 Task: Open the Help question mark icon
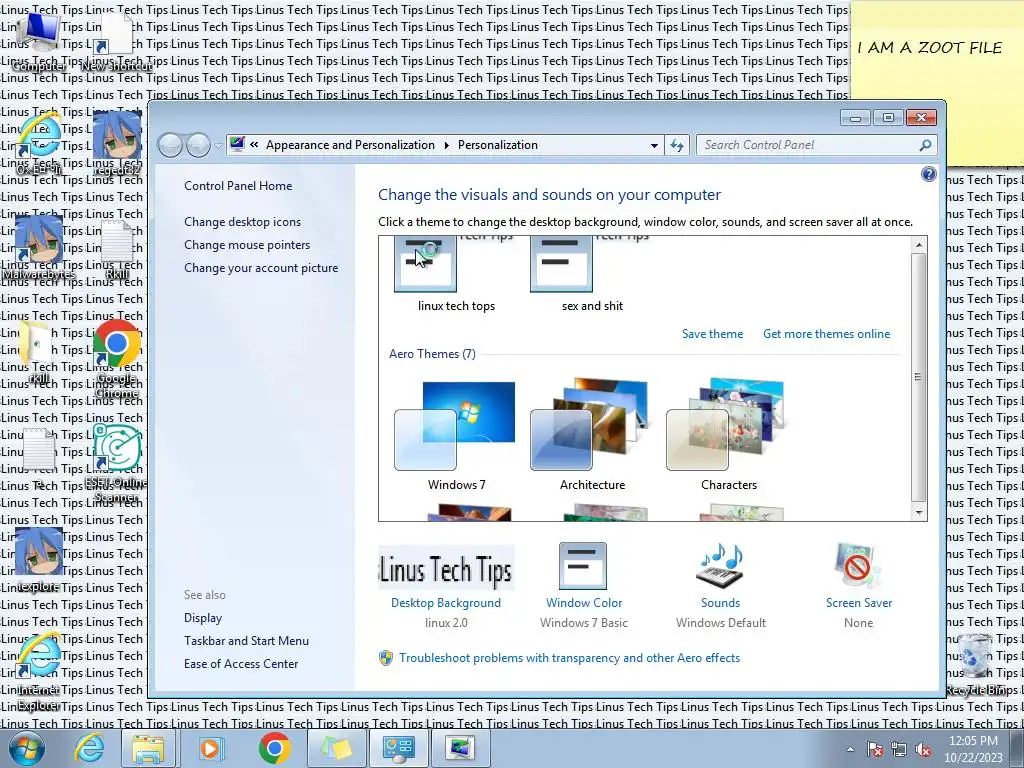point(928,174)
